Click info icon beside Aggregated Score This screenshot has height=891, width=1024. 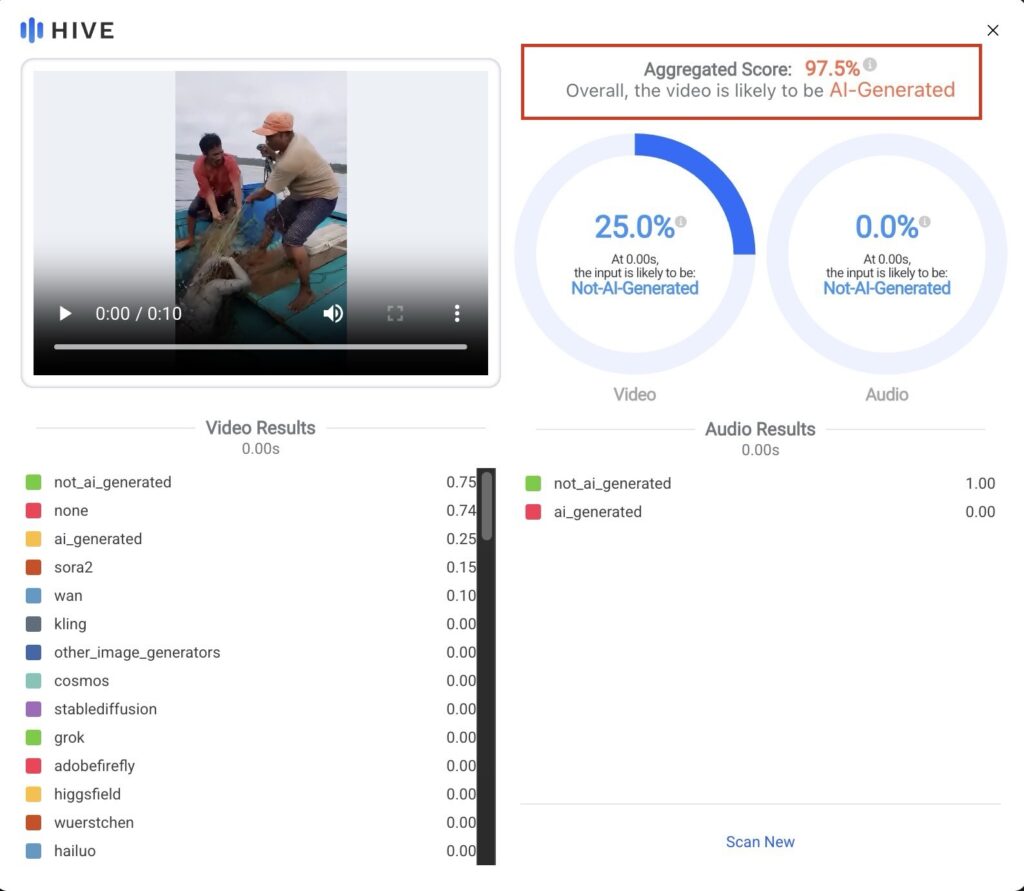[870, 65]
